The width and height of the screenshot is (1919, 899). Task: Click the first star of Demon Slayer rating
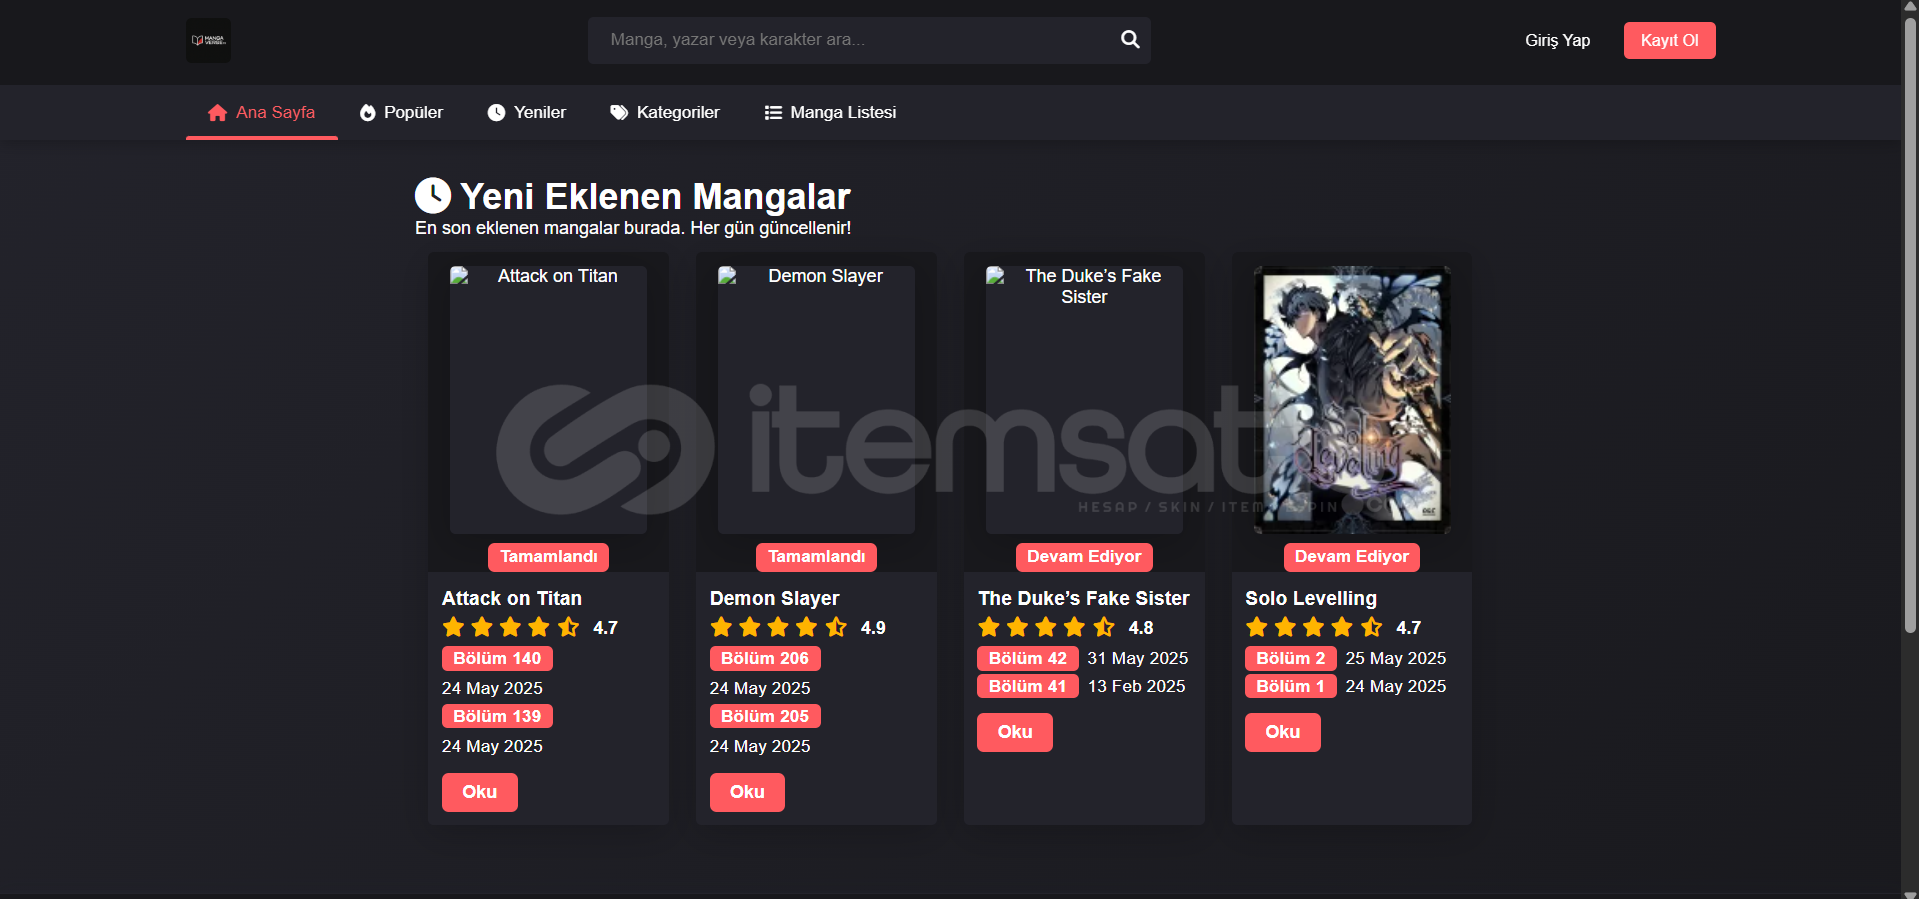click(x=721, y=627)
